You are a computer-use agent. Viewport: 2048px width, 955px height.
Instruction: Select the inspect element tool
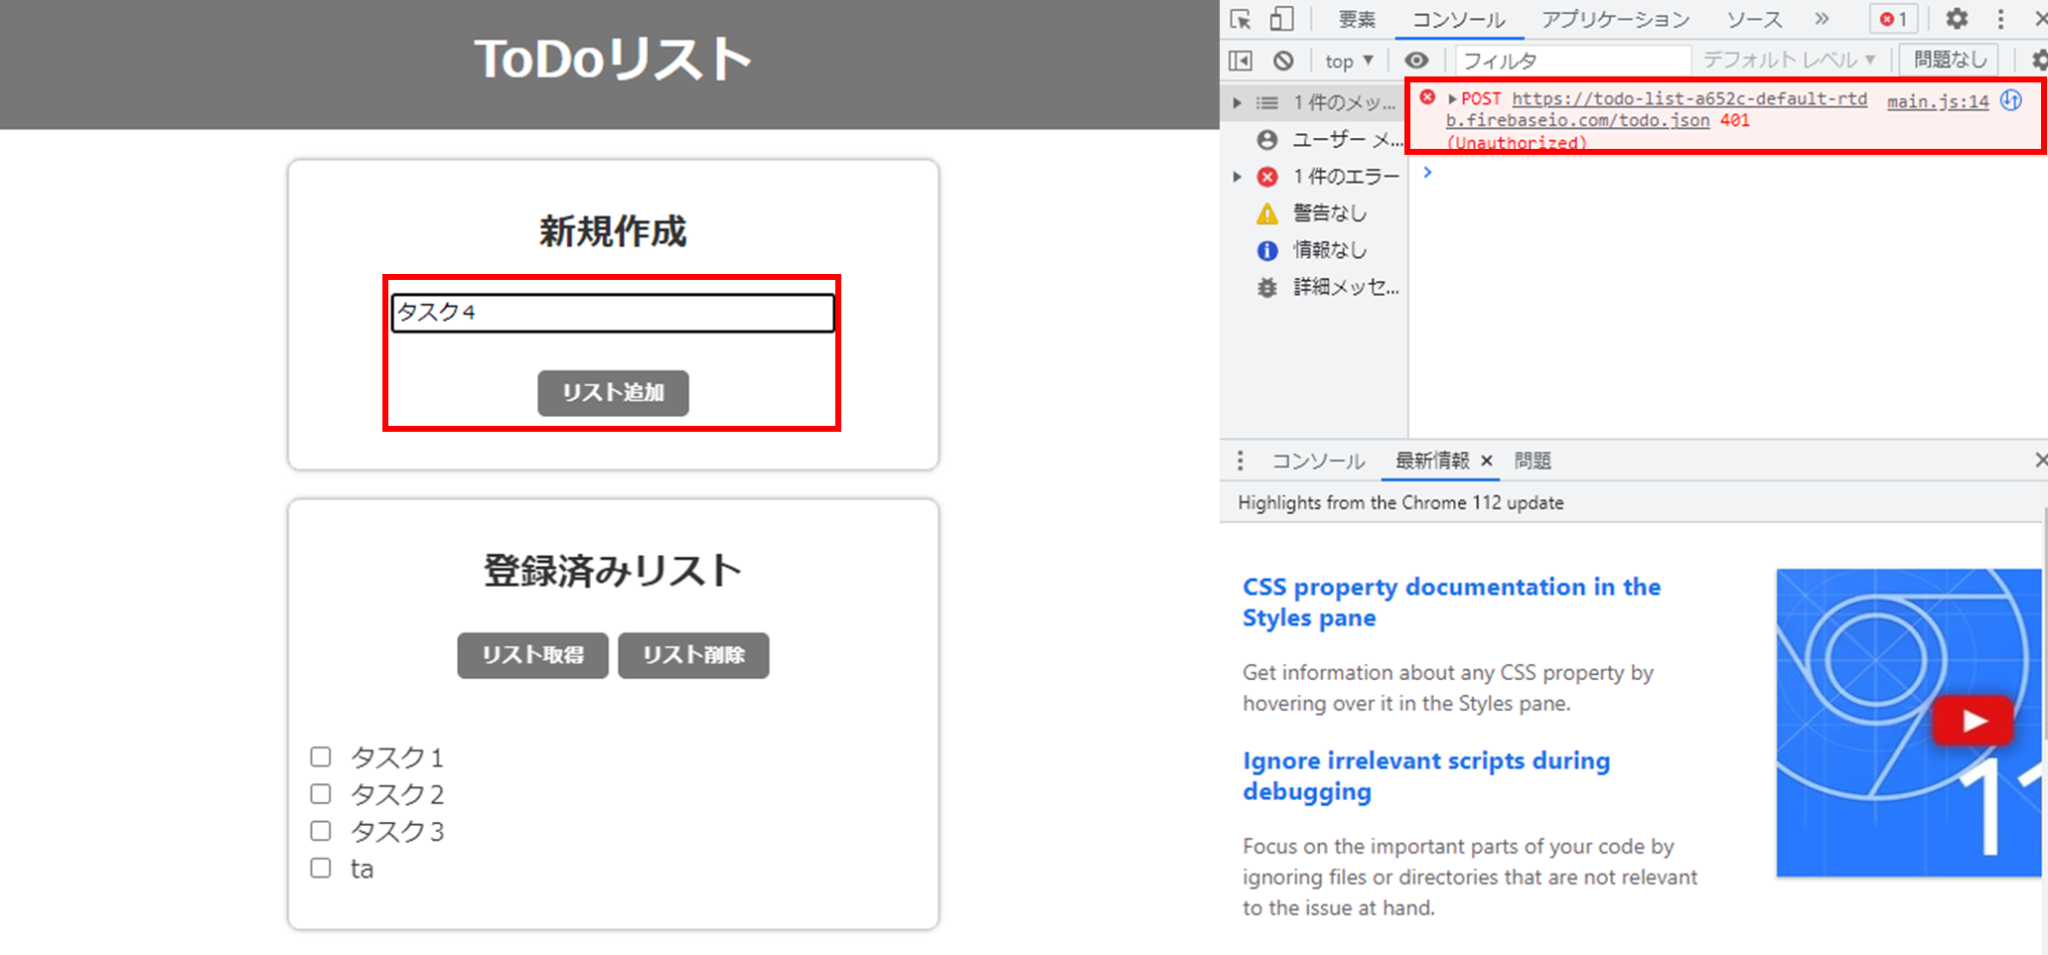1240,18
